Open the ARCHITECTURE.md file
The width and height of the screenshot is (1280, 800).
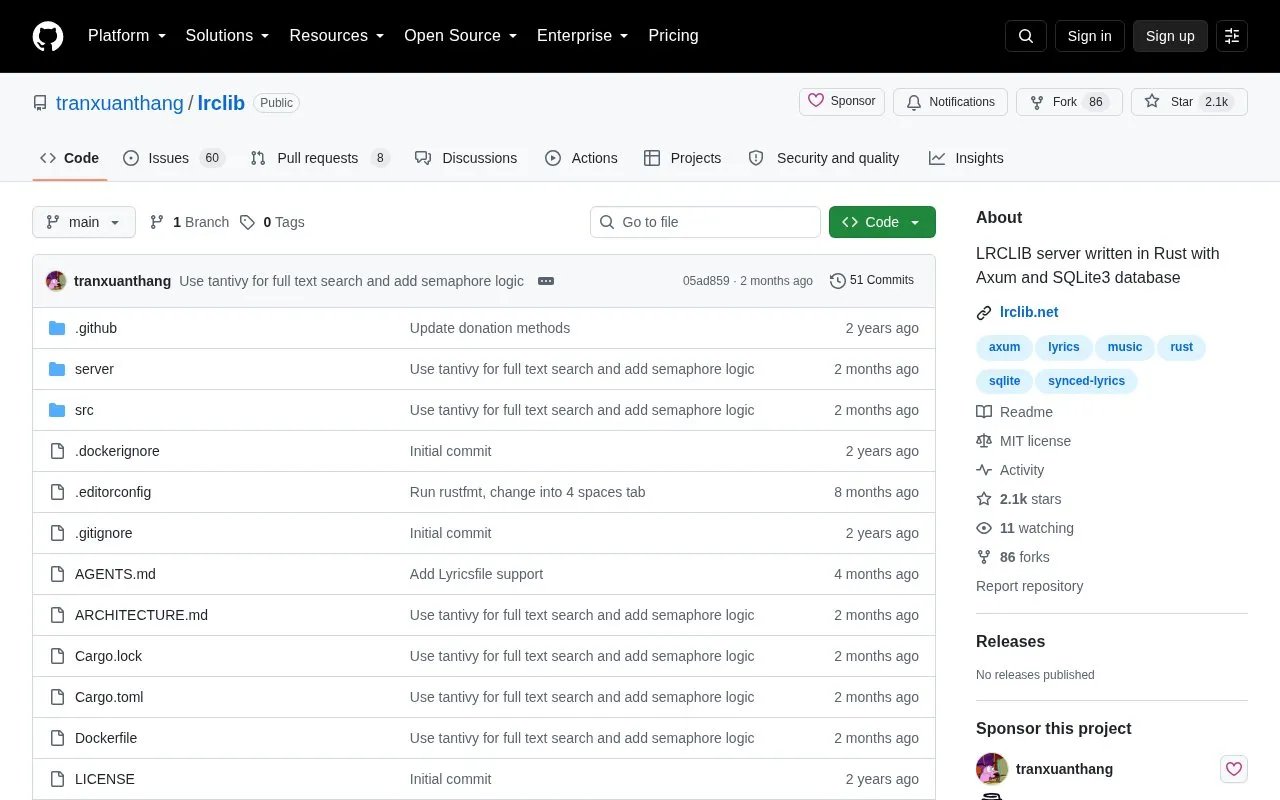coord(141,615)
